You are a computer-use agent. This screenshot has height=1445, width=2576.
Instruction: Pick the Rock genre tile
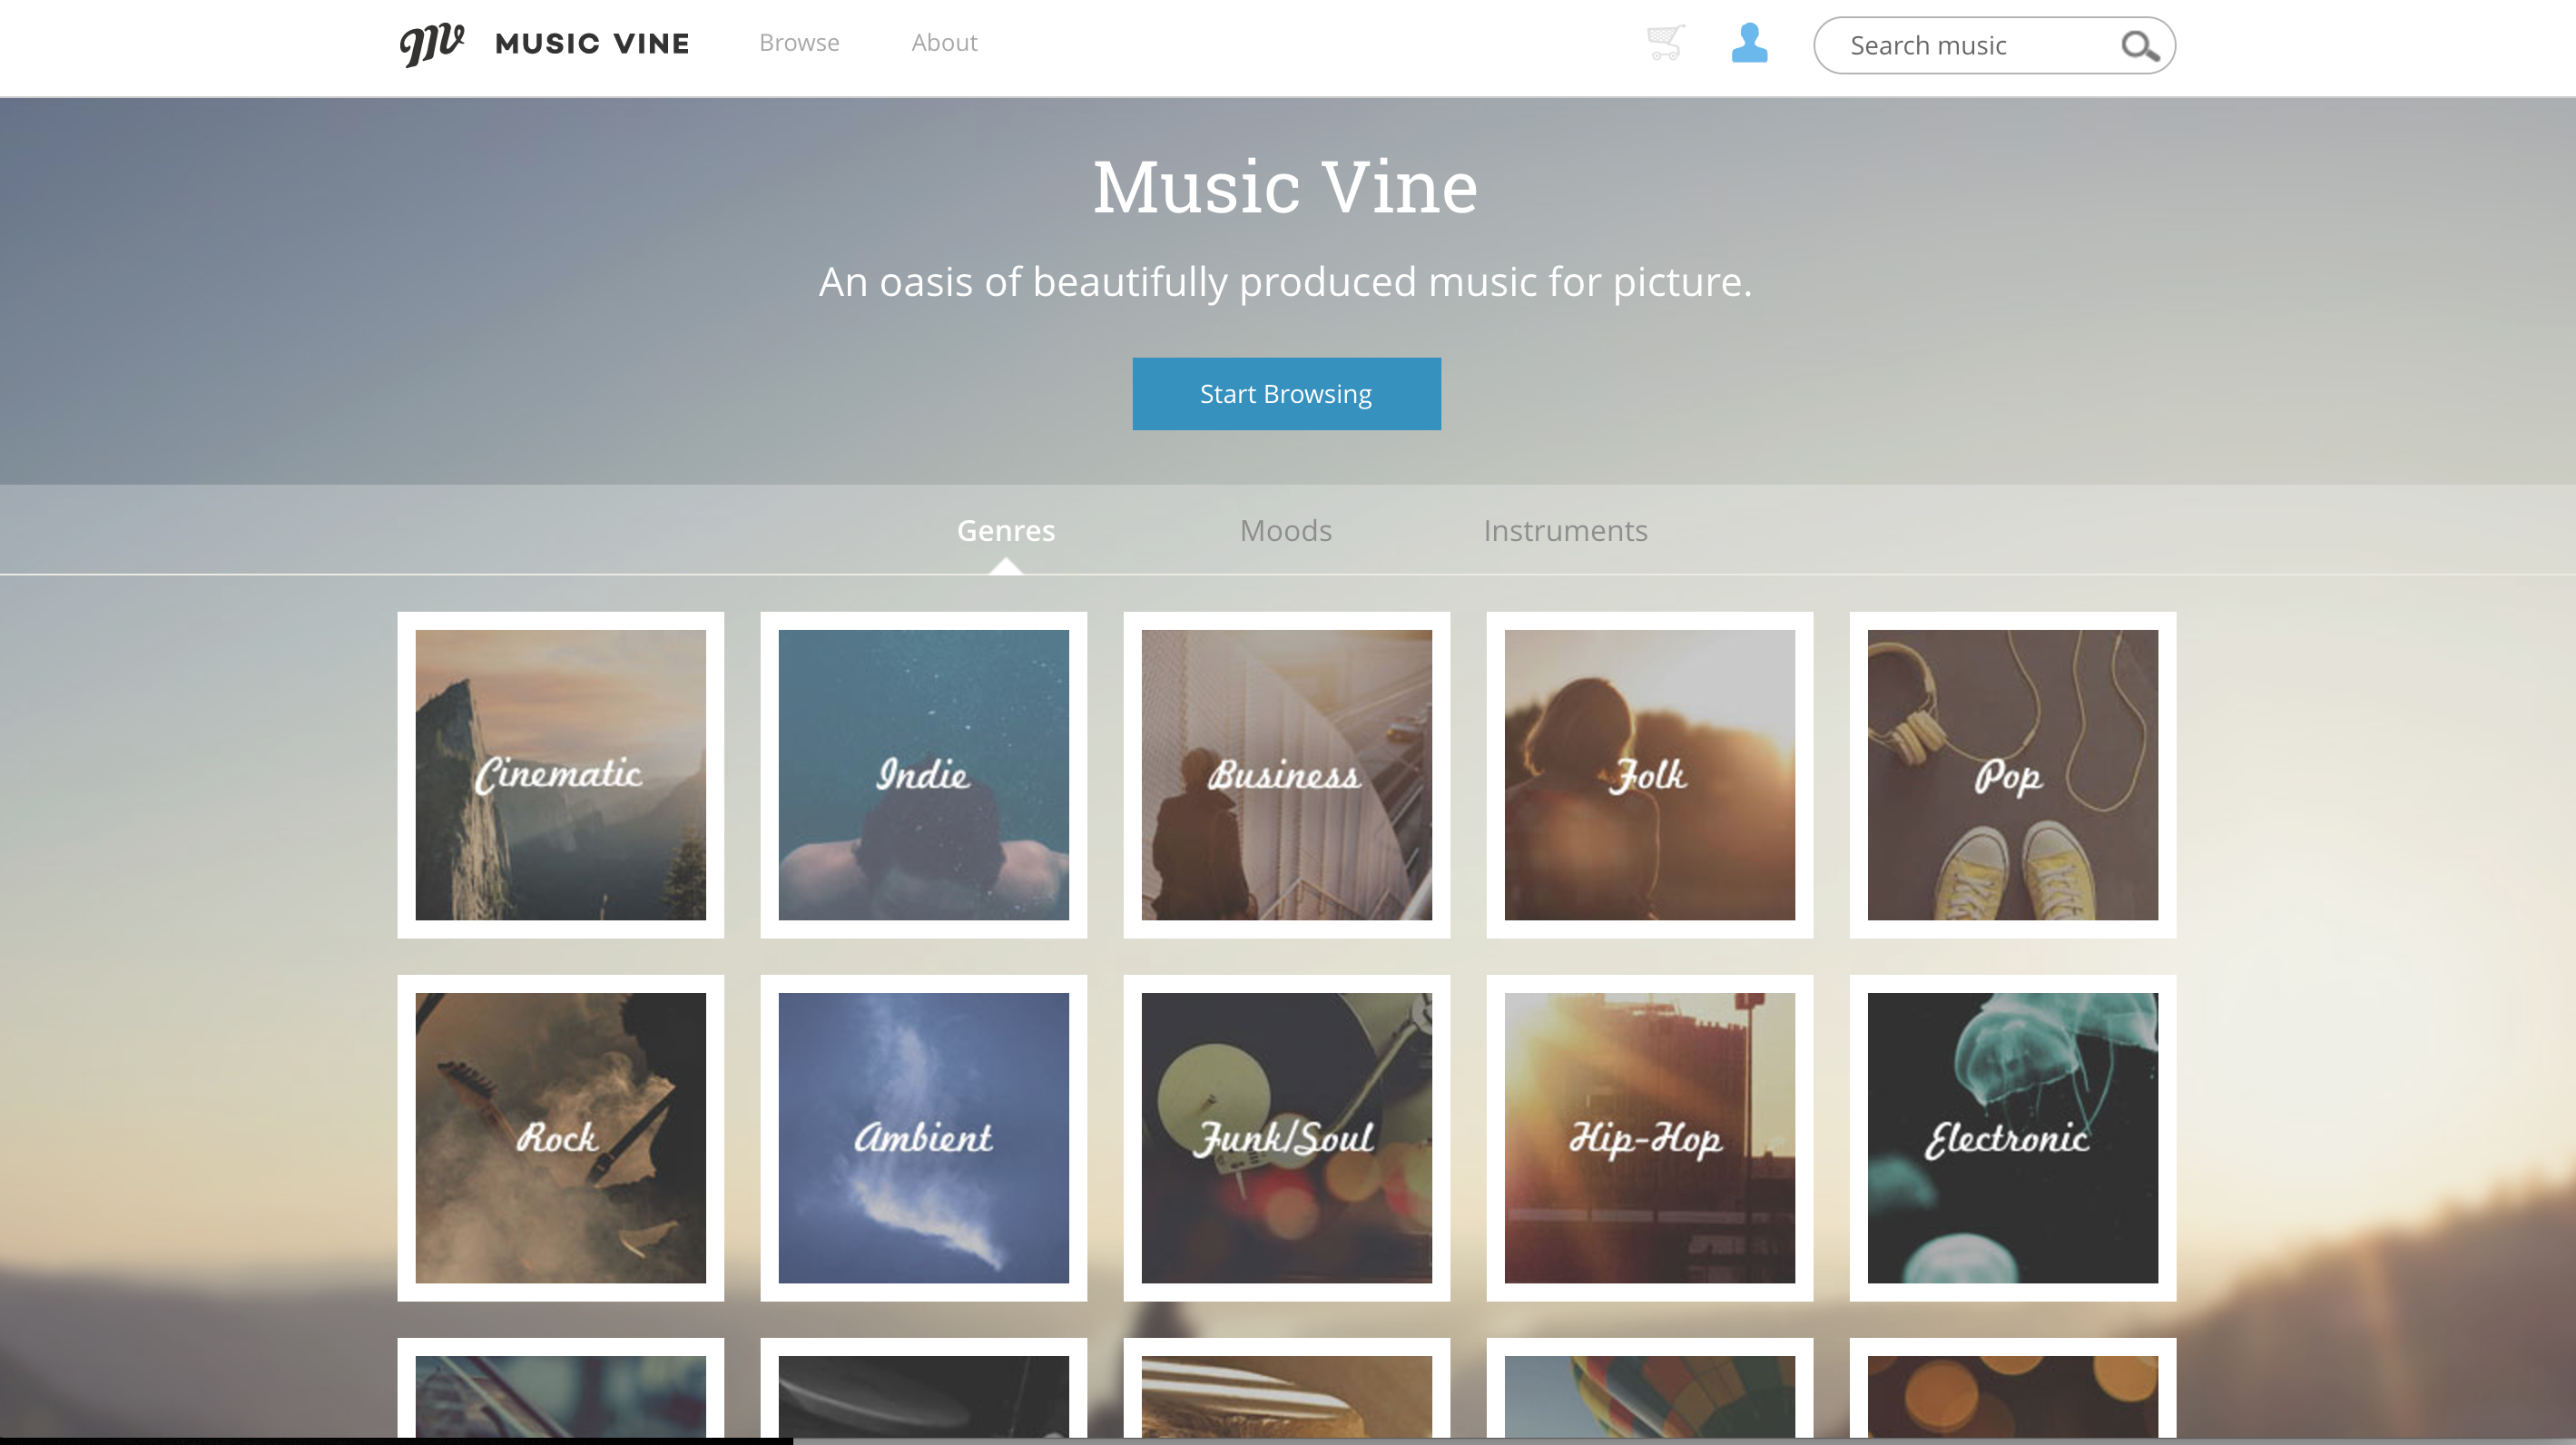pyautogui.click(x=560, y=1138)
